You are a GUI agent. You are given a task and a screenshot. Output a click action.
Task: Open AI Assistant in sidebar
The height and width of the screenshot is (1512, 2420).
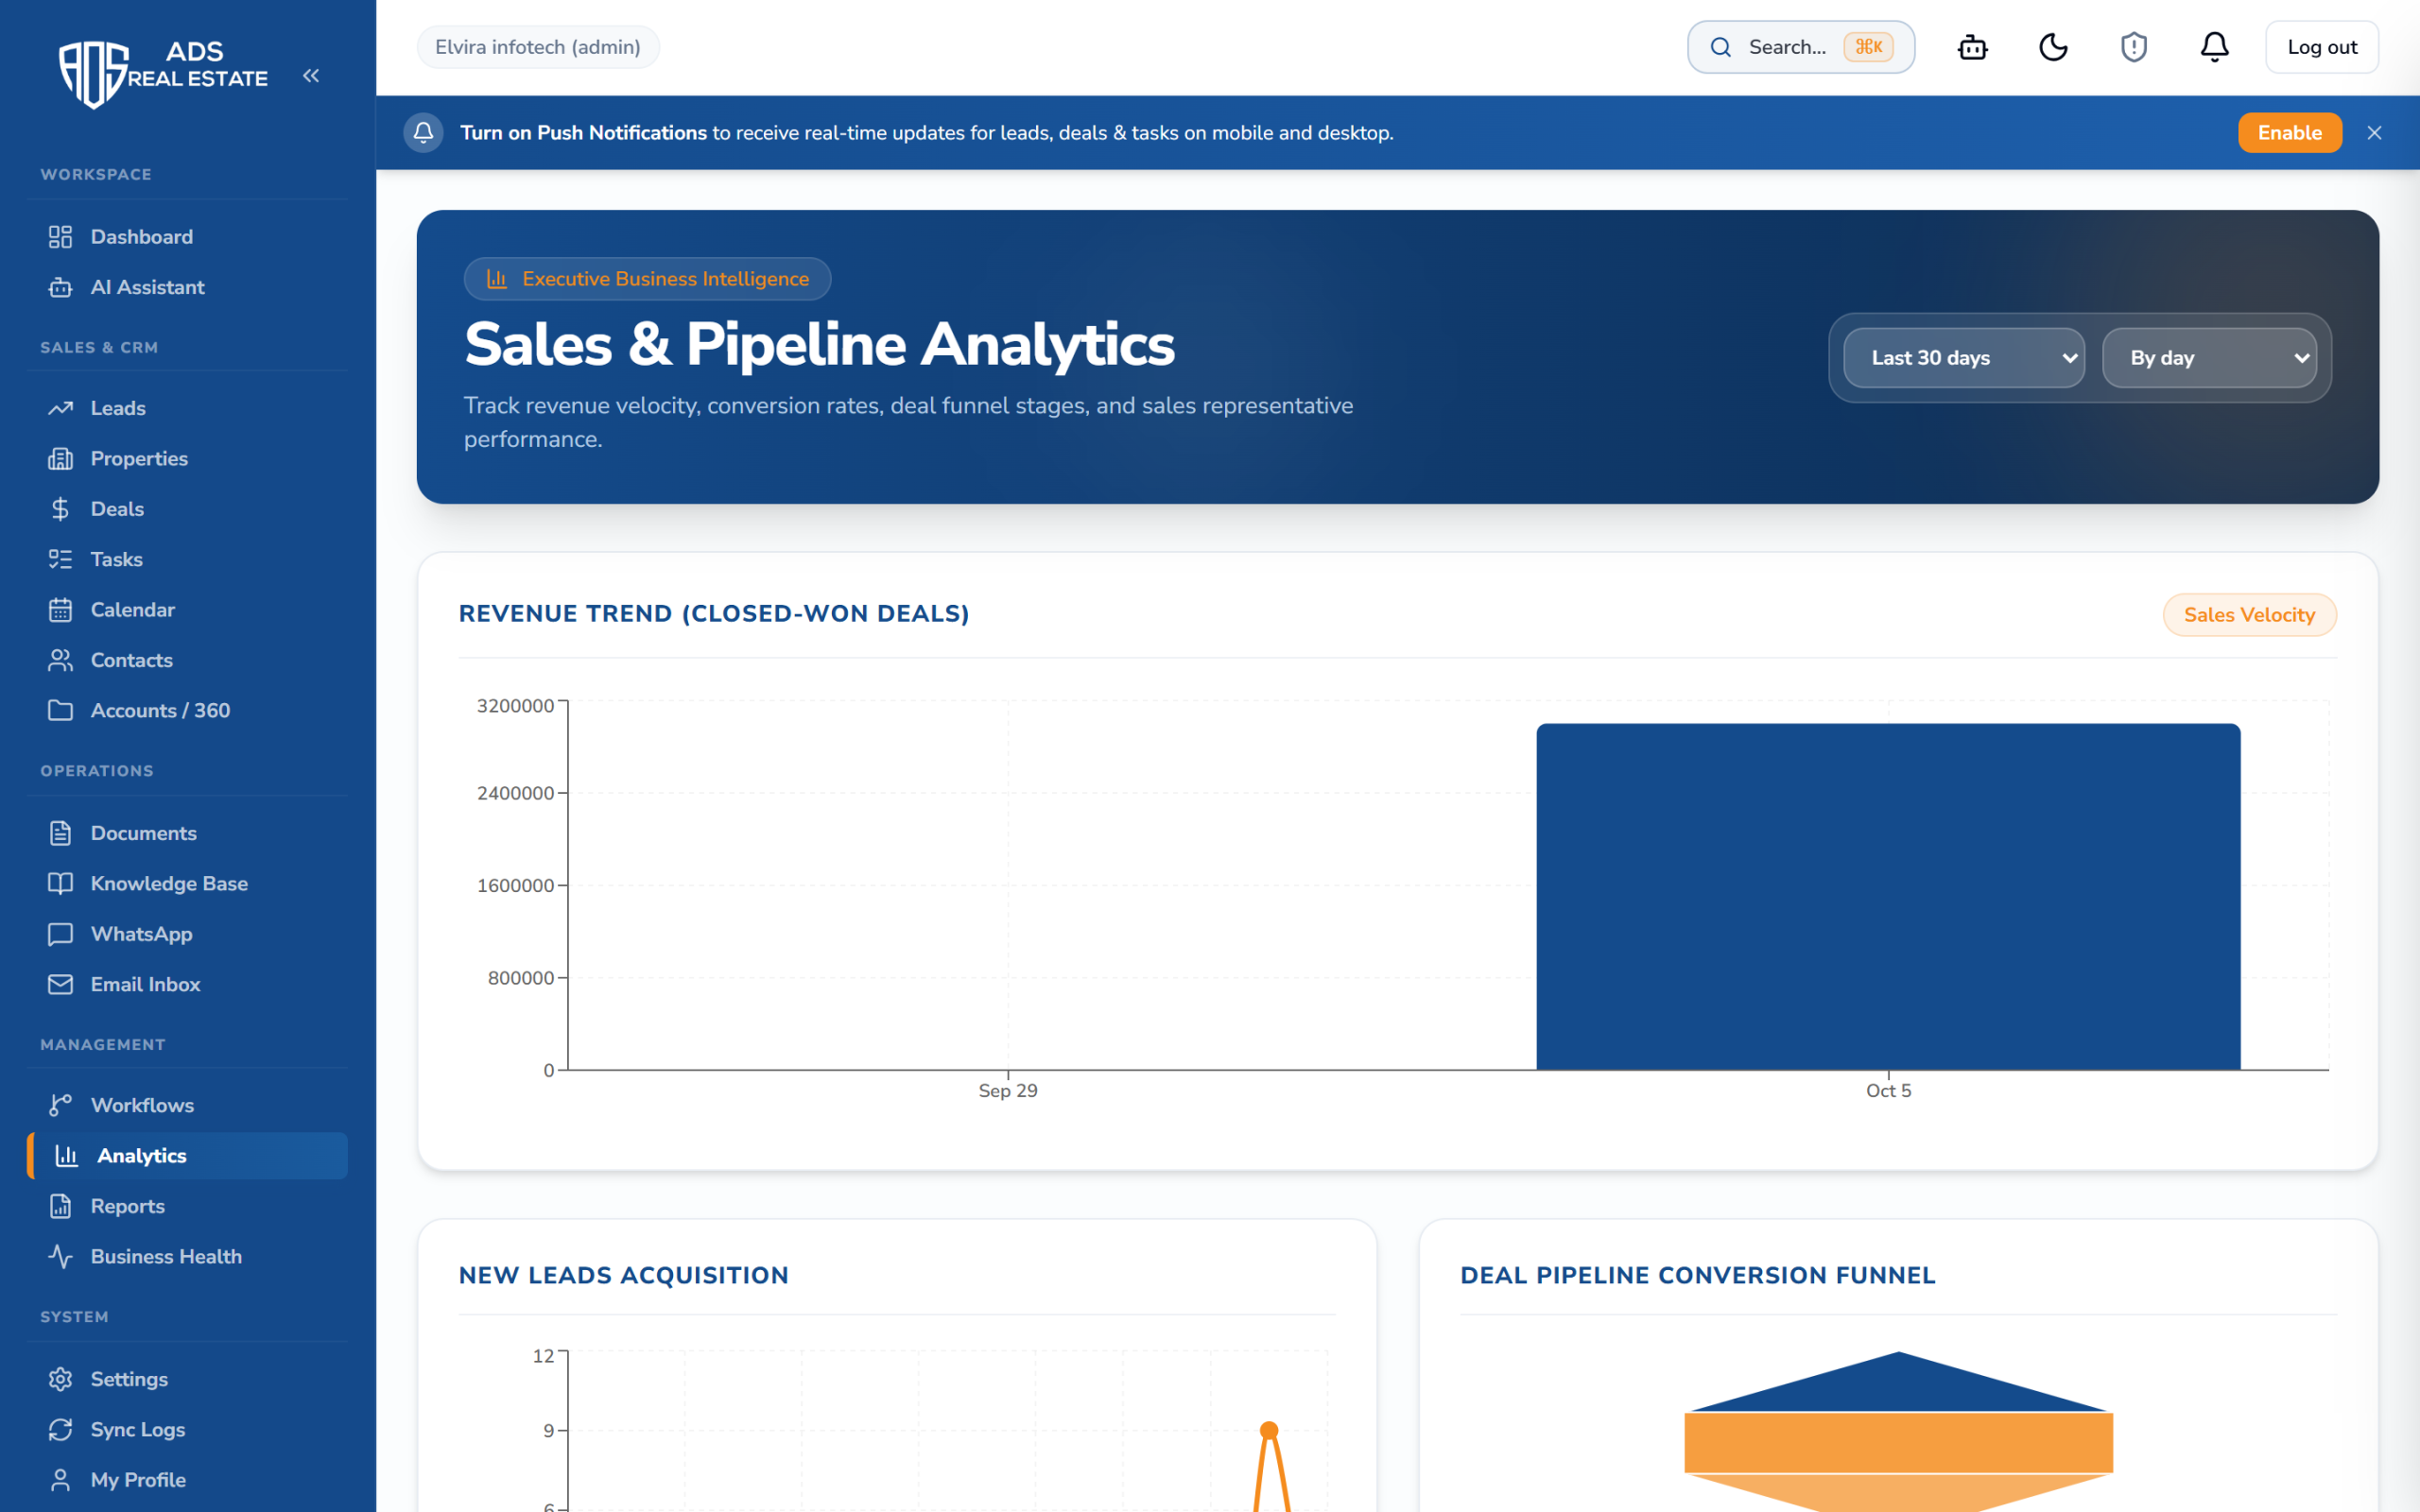click(x=188, y=287)
